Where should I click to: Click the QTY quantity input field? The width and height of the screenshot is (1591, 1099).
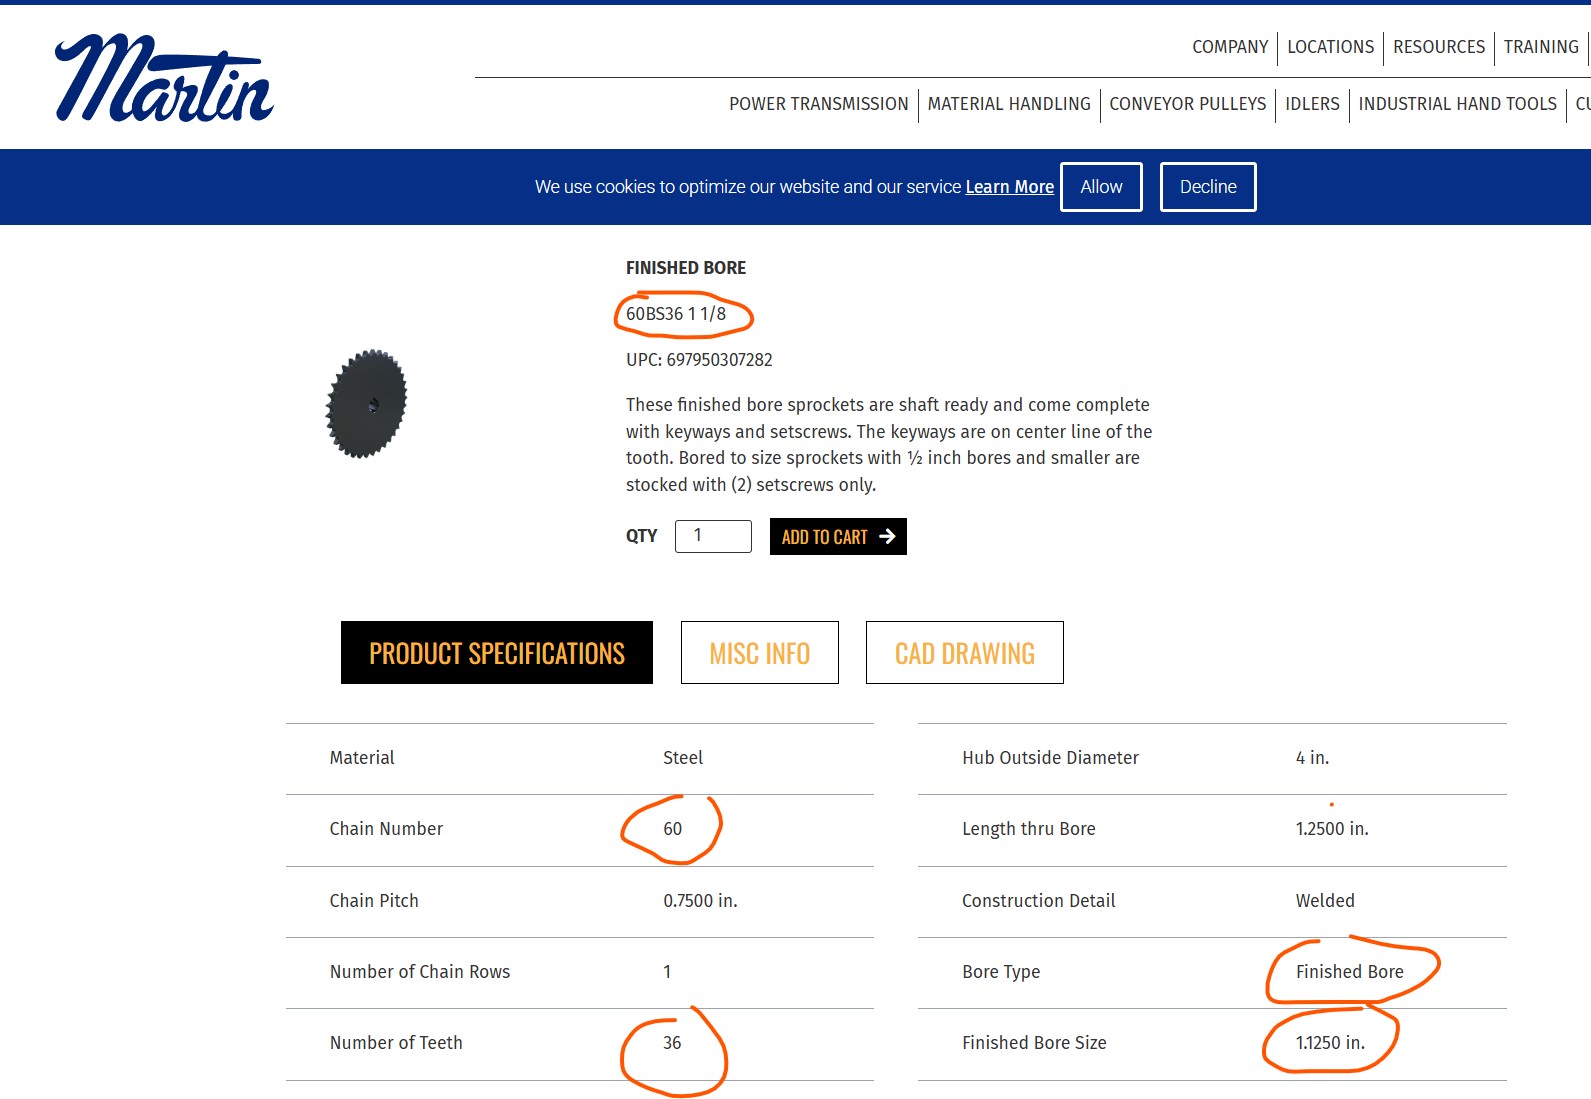[x=713, y=536]
